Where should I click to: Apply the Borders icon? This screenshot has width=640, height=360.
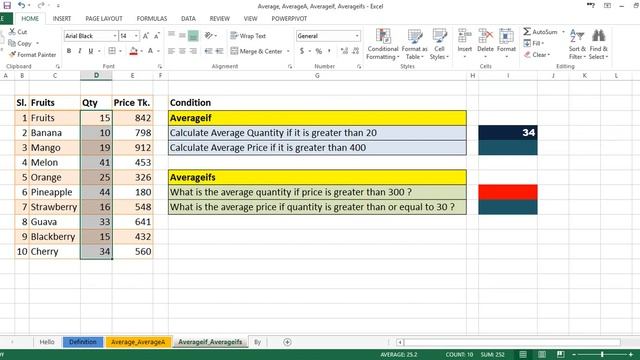pyautogui.click(x=112, y=51)
